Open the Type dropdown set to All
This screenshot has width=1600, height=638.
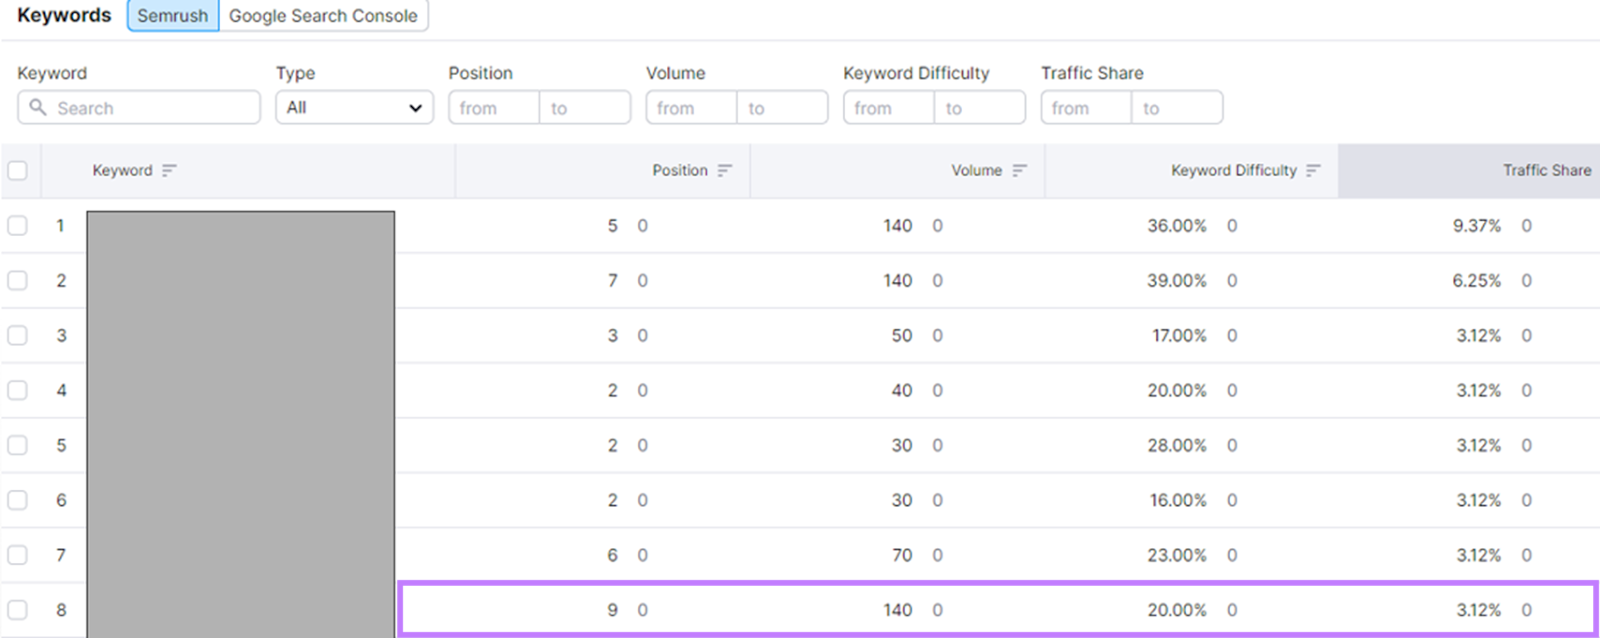click(x=354, y=108)
